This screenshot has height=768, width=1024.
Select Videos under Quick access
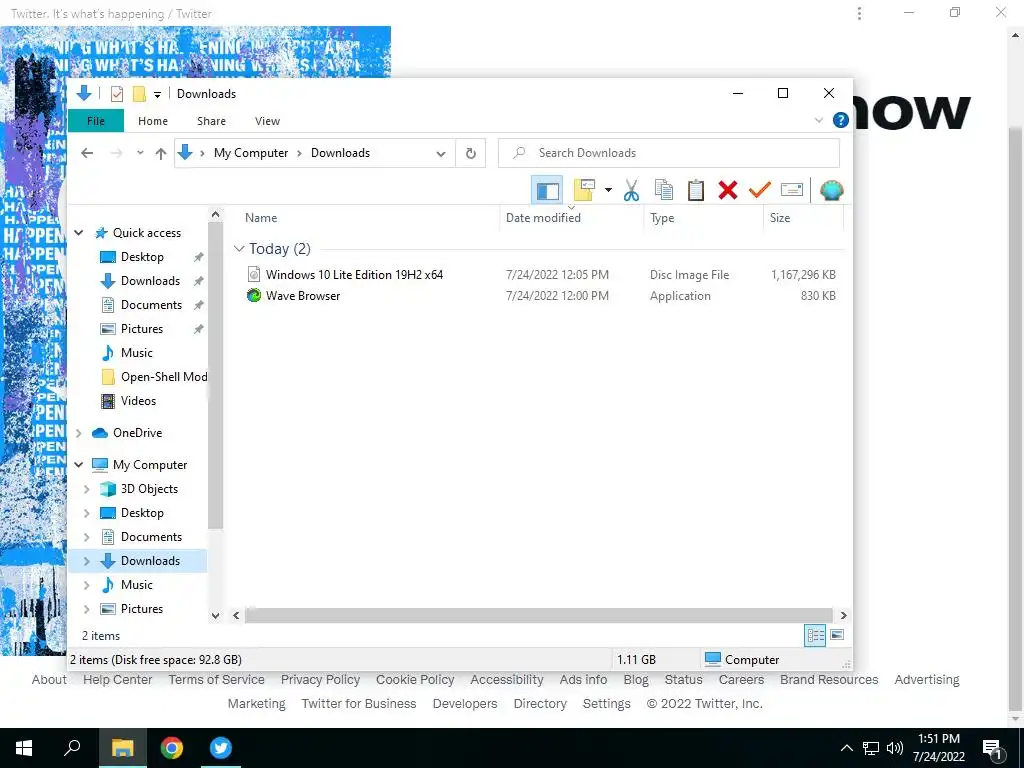point(138,401)
